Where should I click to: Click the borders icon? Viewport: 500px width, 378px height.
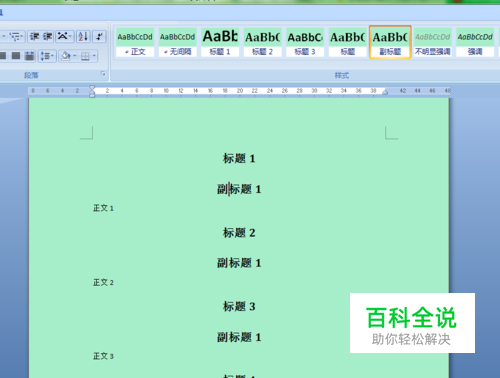pyautogui.click(x=85, y=56)
